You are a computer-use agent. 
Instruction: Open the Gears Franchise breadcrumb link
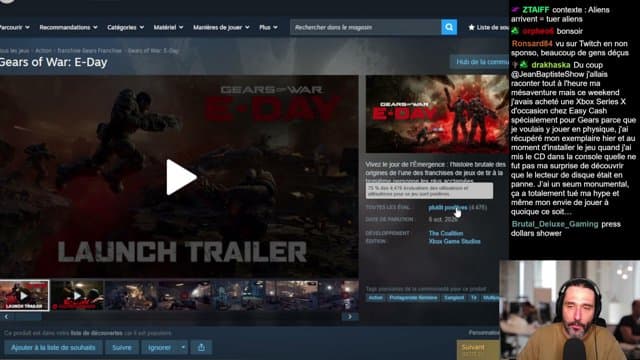coord(89,51)
